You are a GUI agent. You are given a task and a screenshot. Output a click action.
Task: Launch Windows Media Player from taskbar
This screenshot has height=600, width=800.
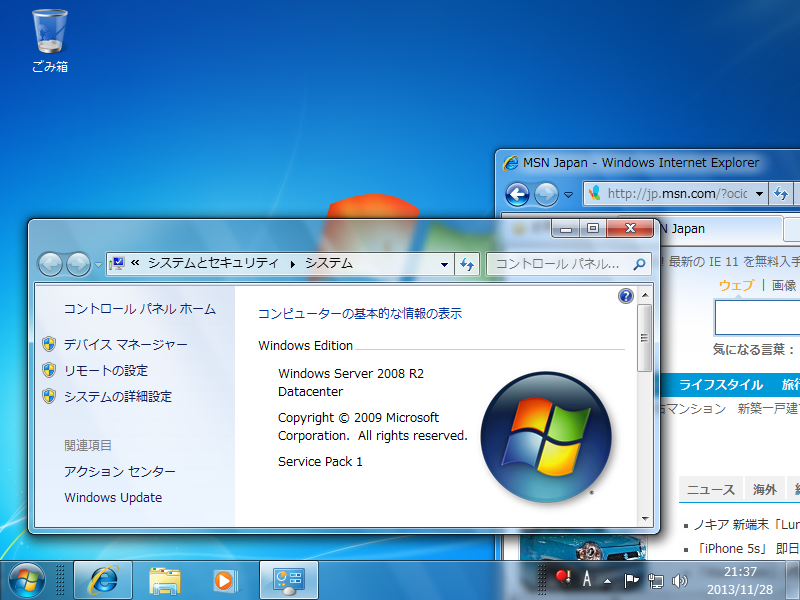224,581
